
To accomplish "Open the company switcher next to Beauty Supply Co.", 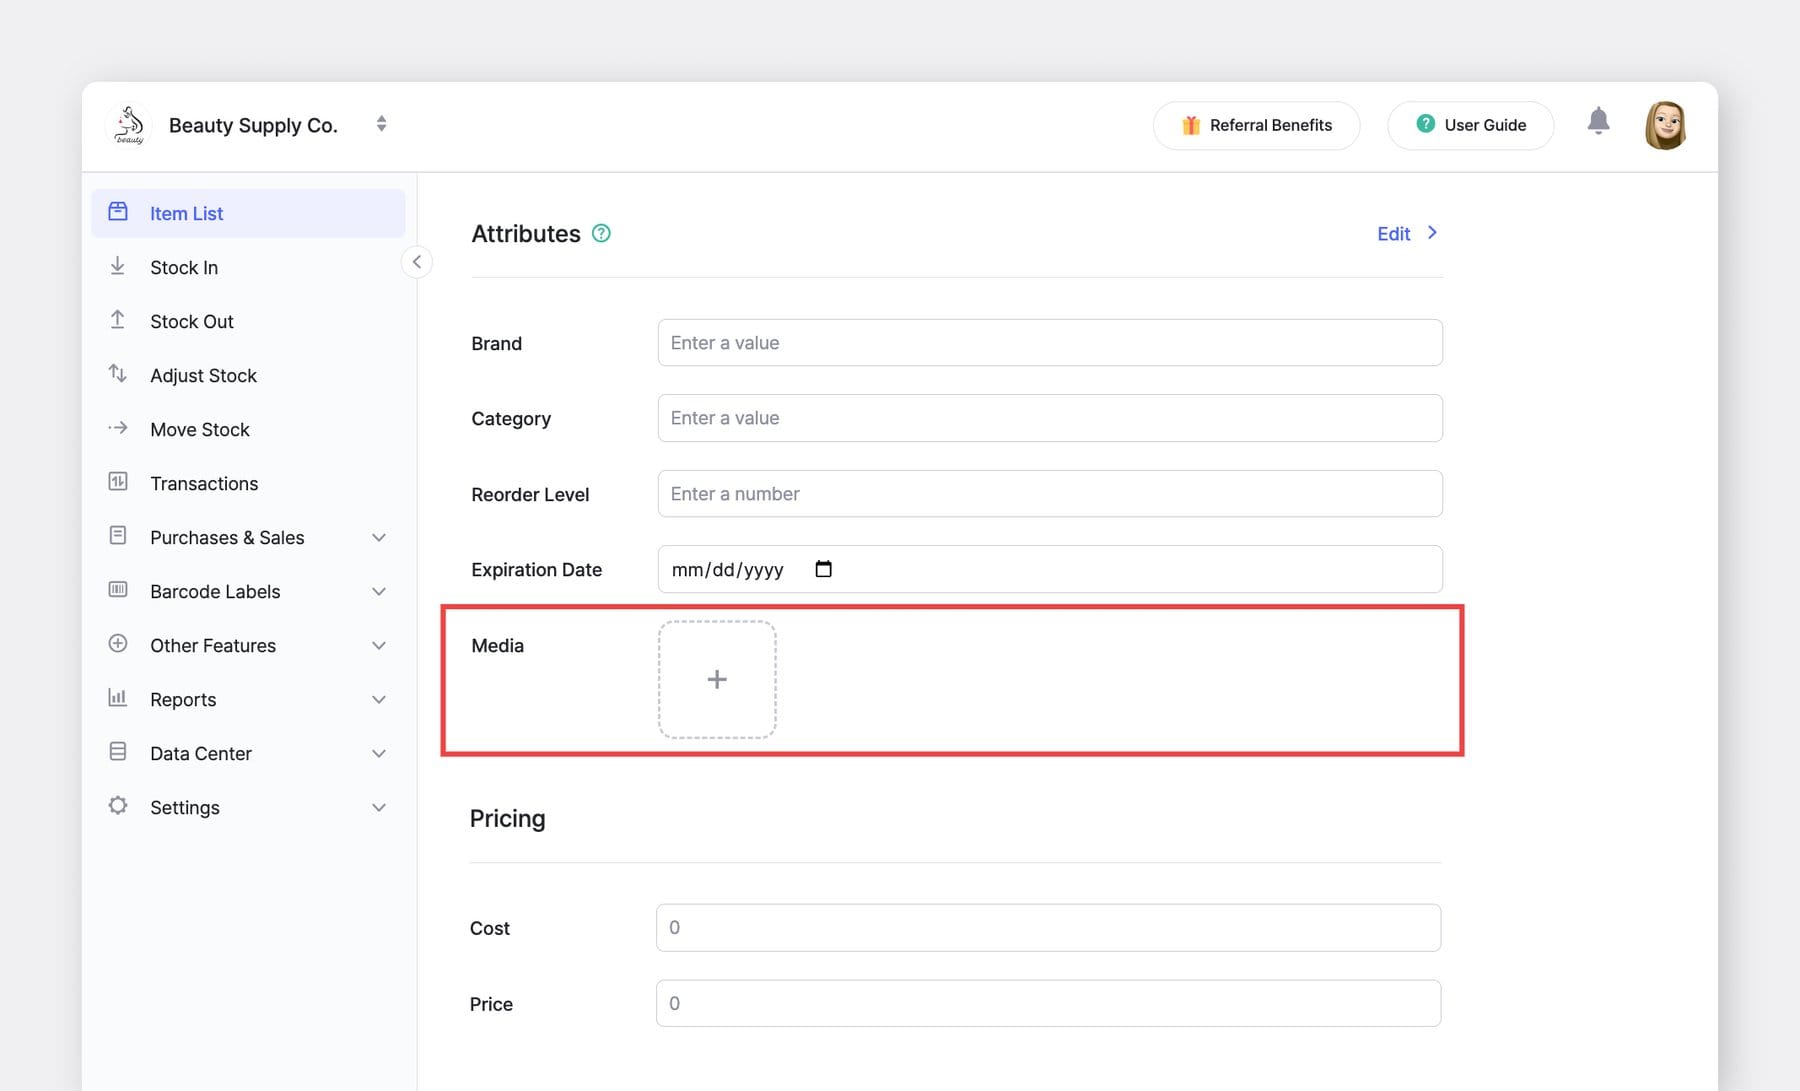I will (x=381, y=123).
